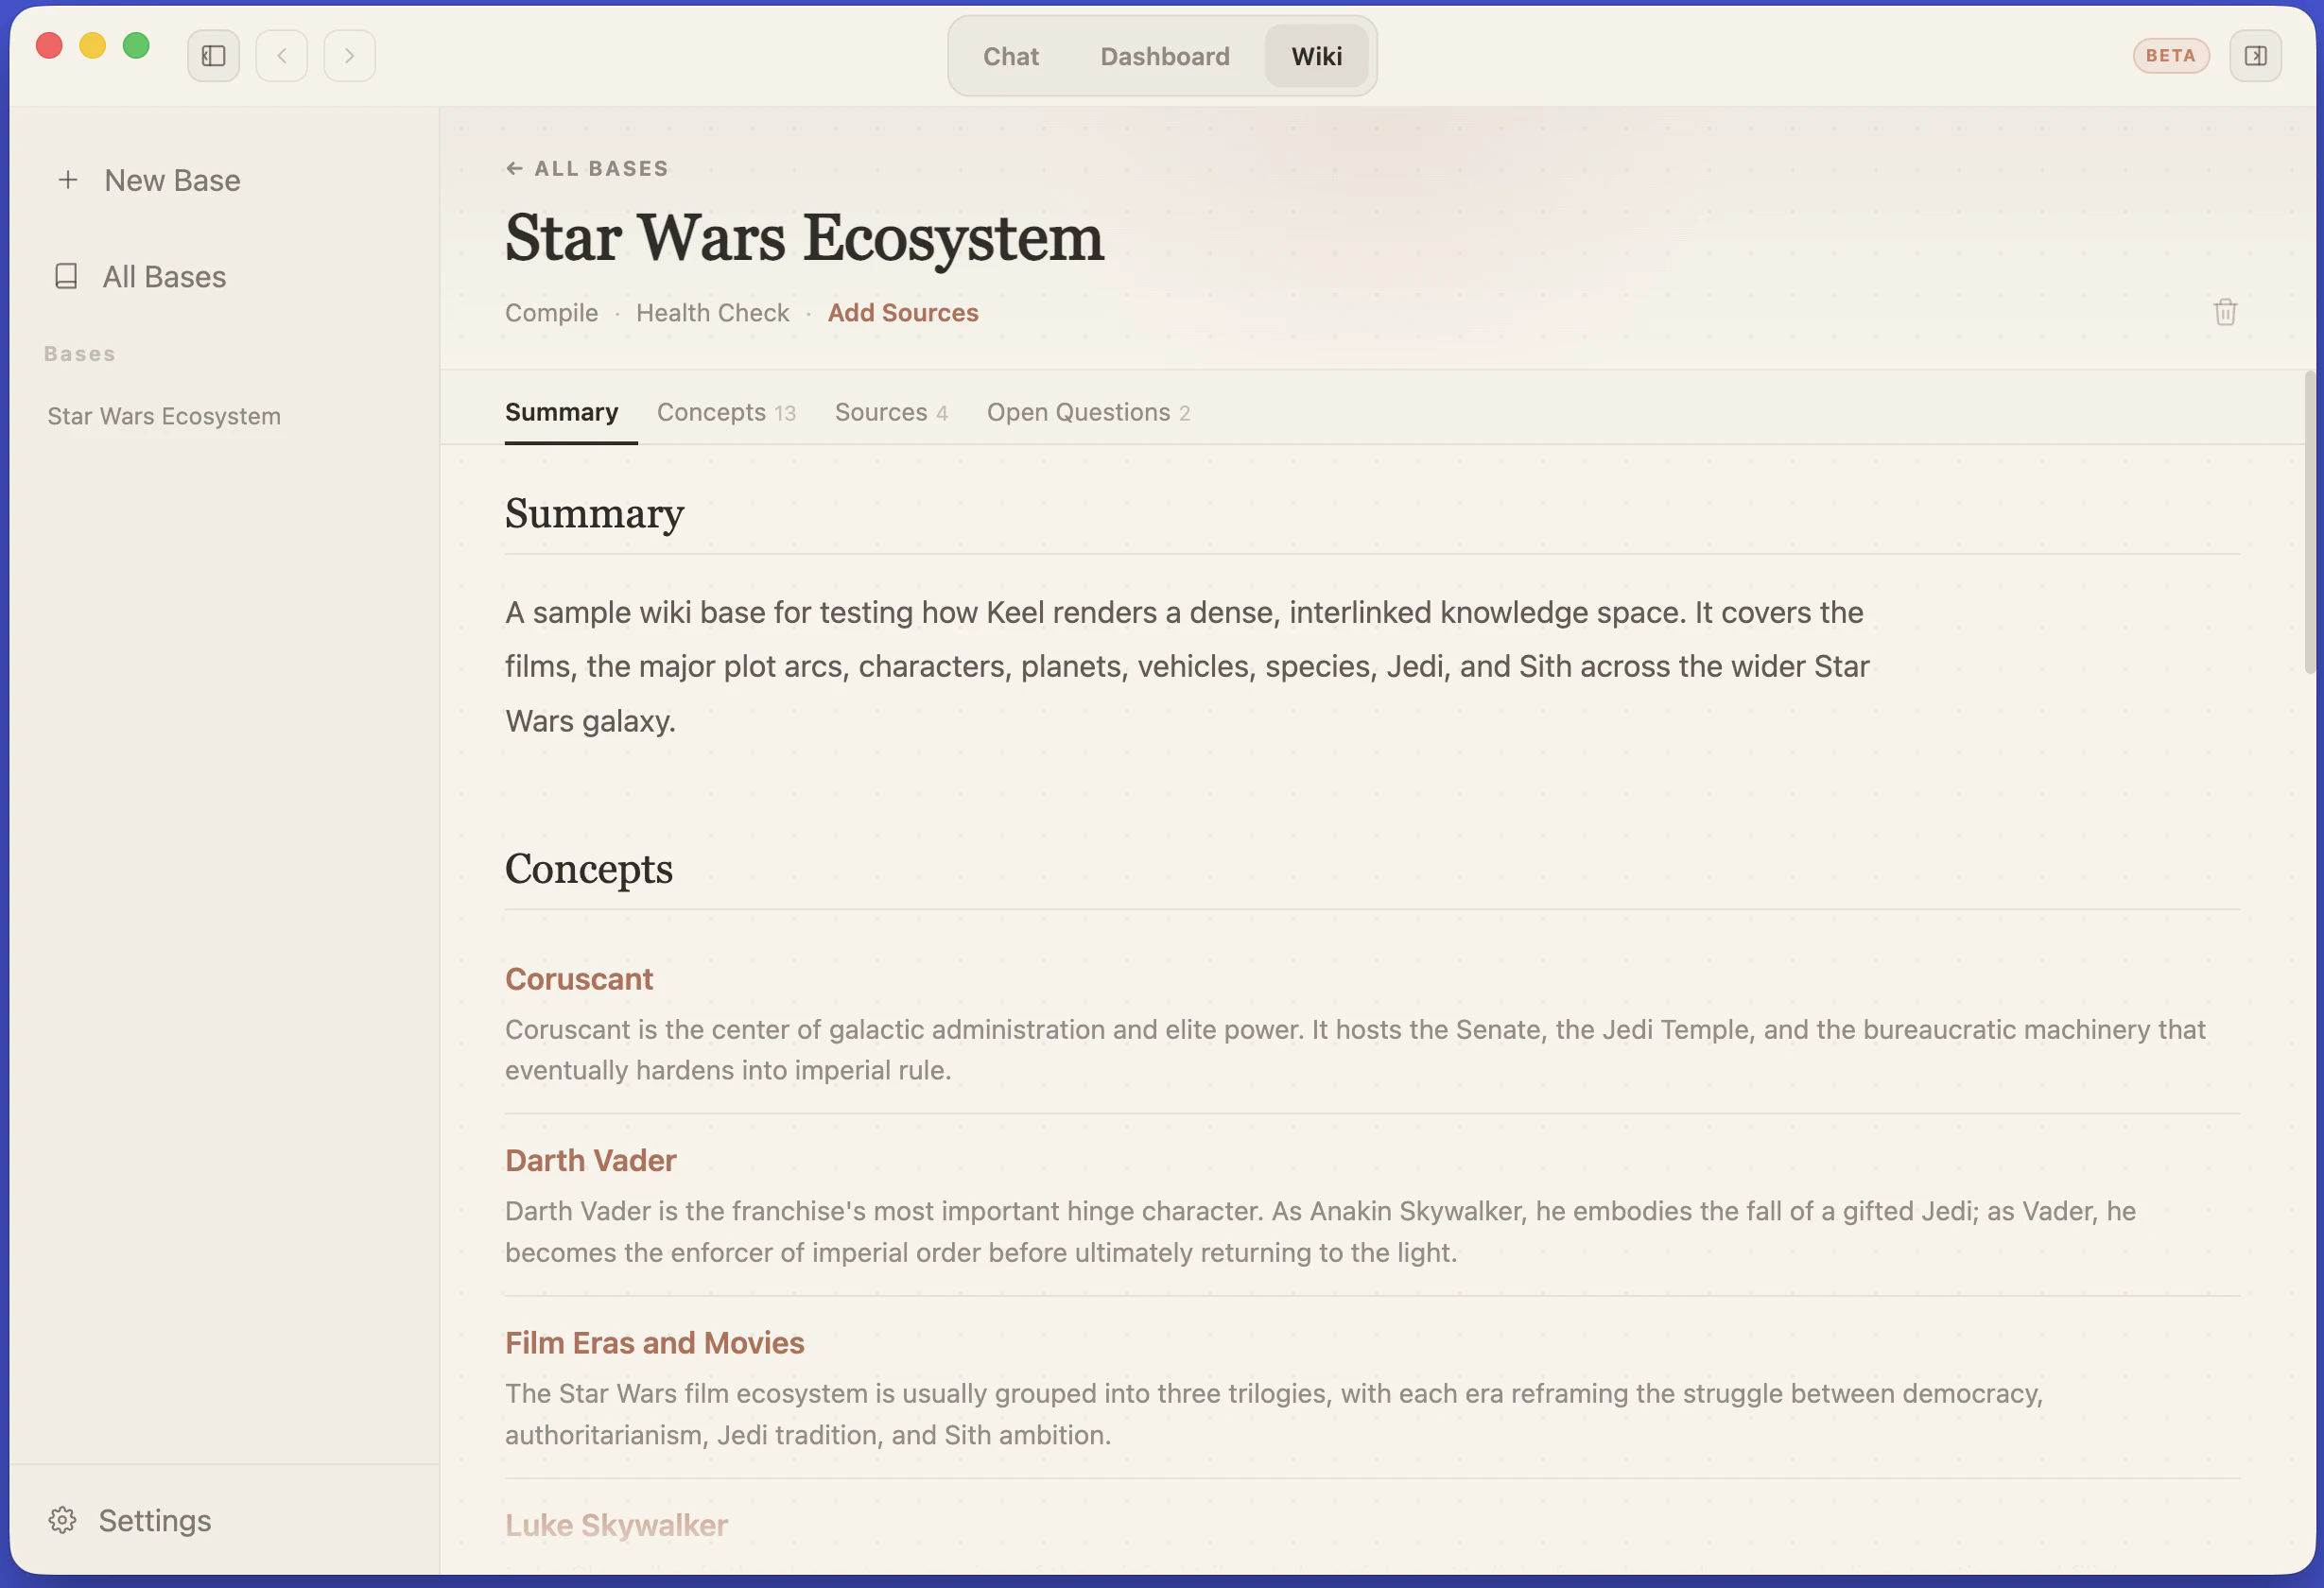2324x1588 pixels.
Task: Click the plus icon beside New Base
Action: 68,180
